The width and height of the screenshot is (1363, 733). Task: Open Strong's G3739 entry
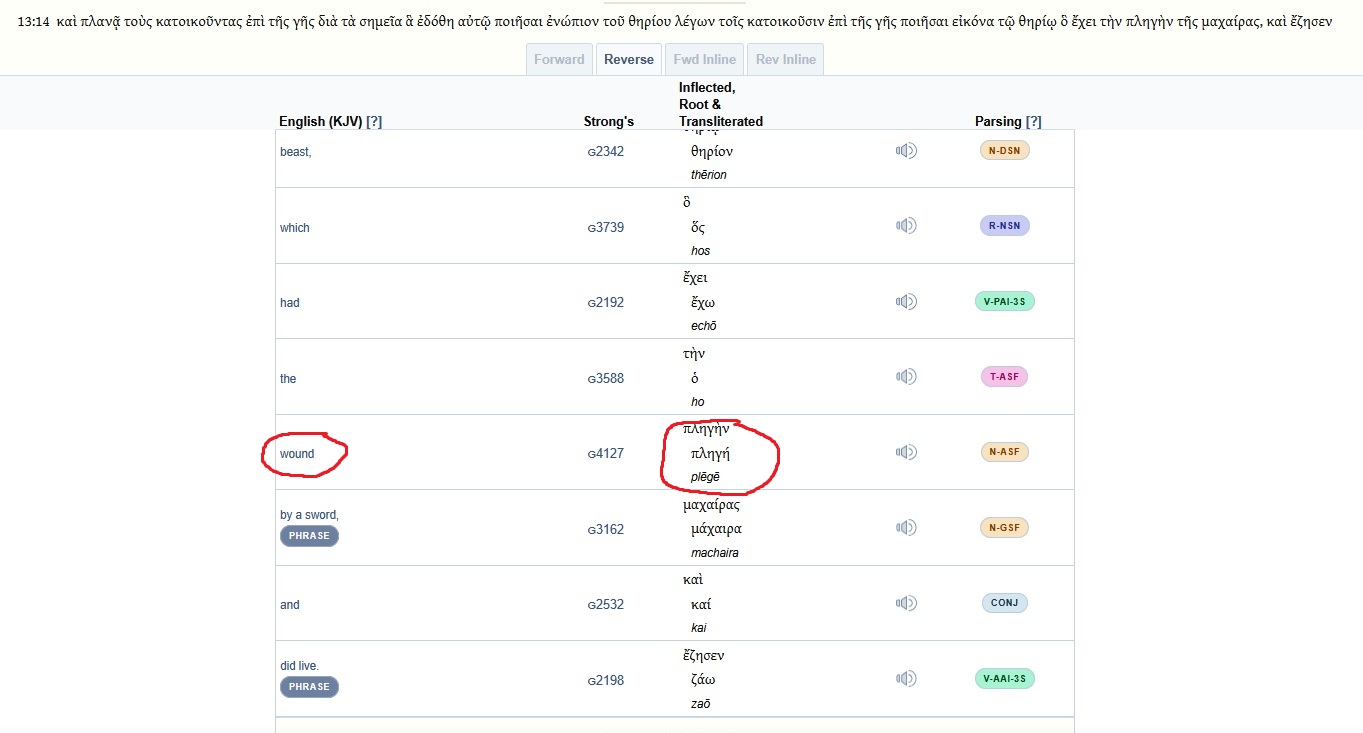point(606,228)
